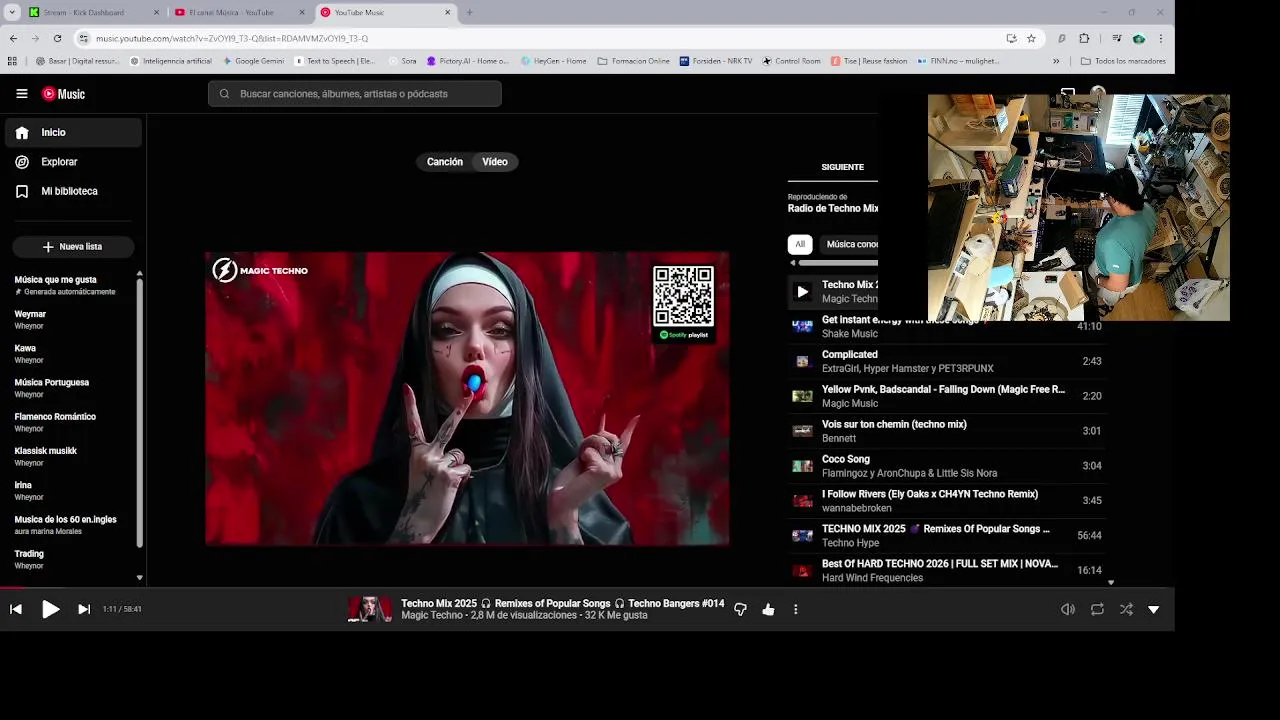The width and height of the screenshot is (1280, 720).
Task: Open more actions menu in player bar
Action: [796, 609]
